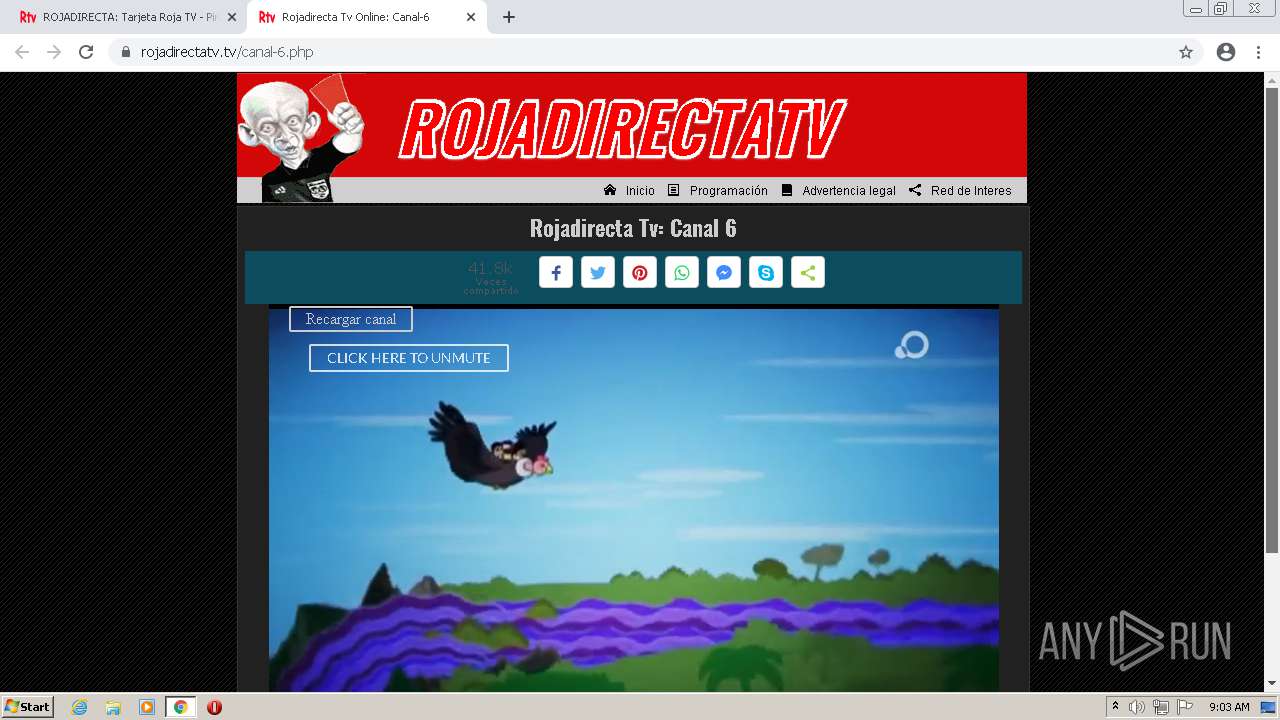Share page on Facebook

pos(556,273)
